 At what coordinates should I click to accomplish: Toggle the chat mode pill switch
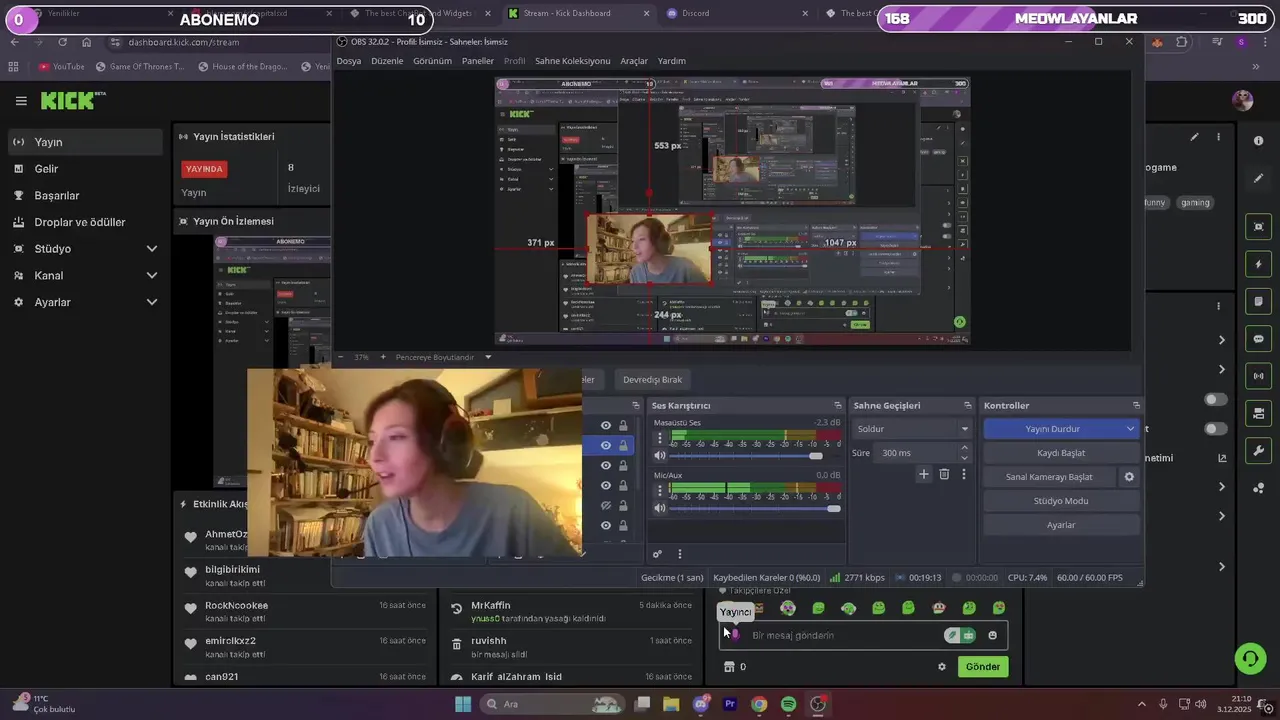click(x=960, y=635)
